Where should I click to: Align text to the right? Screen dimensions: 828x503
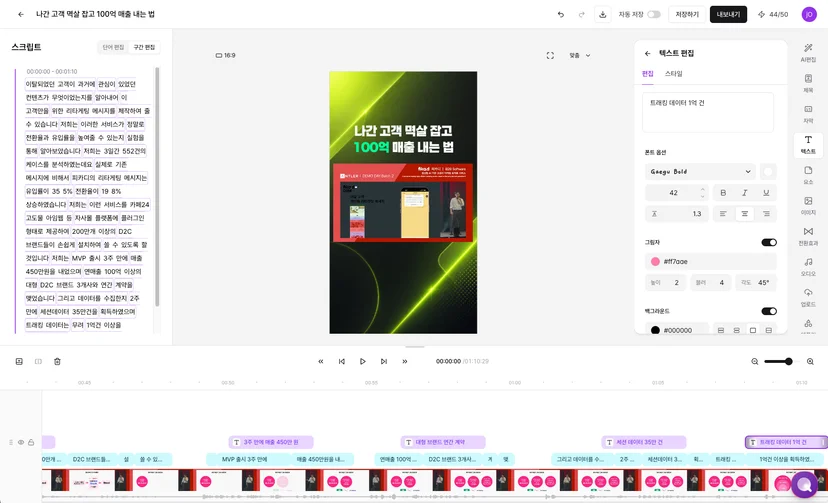(x=766, y=214)
